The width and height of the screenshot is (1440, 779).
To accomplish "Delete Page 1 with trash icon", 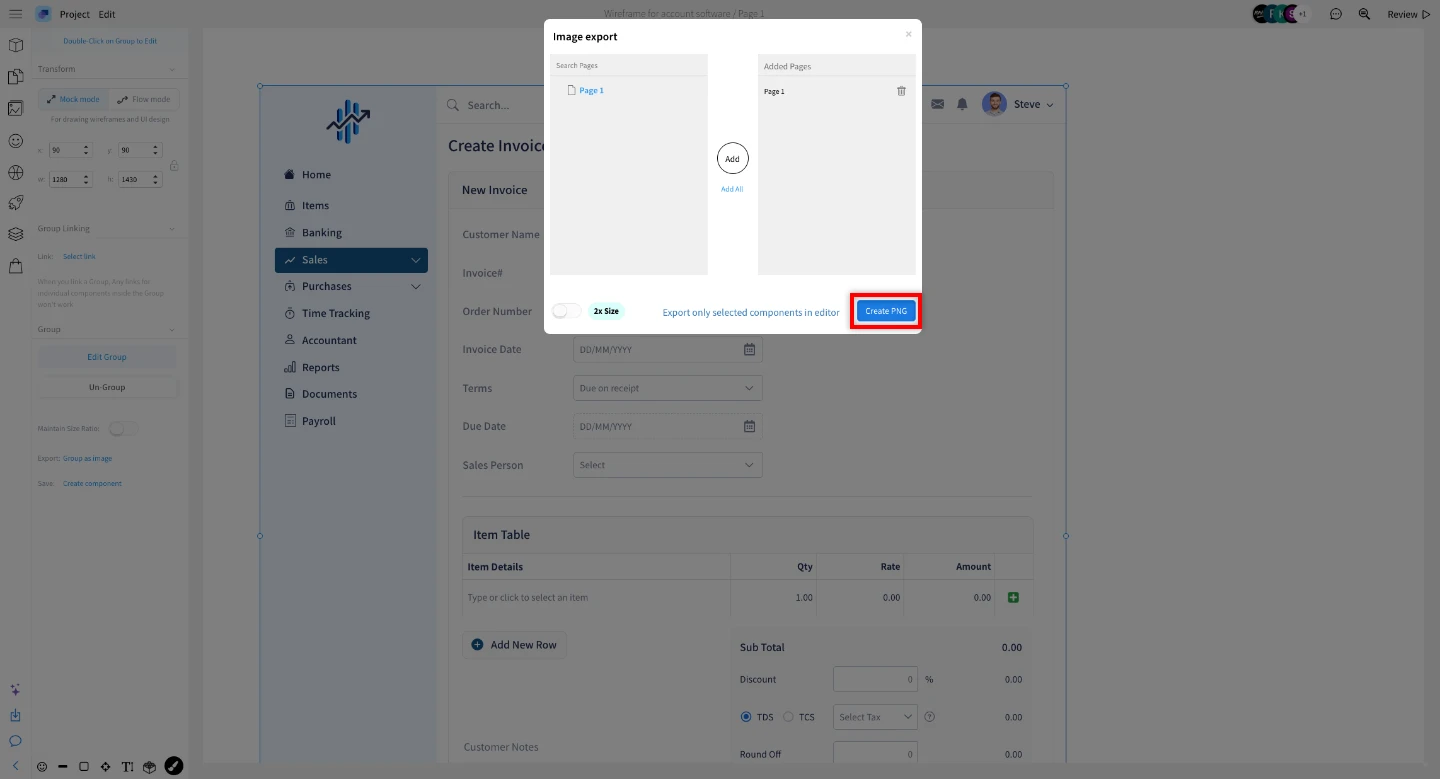I will click(x=901, y=91).
